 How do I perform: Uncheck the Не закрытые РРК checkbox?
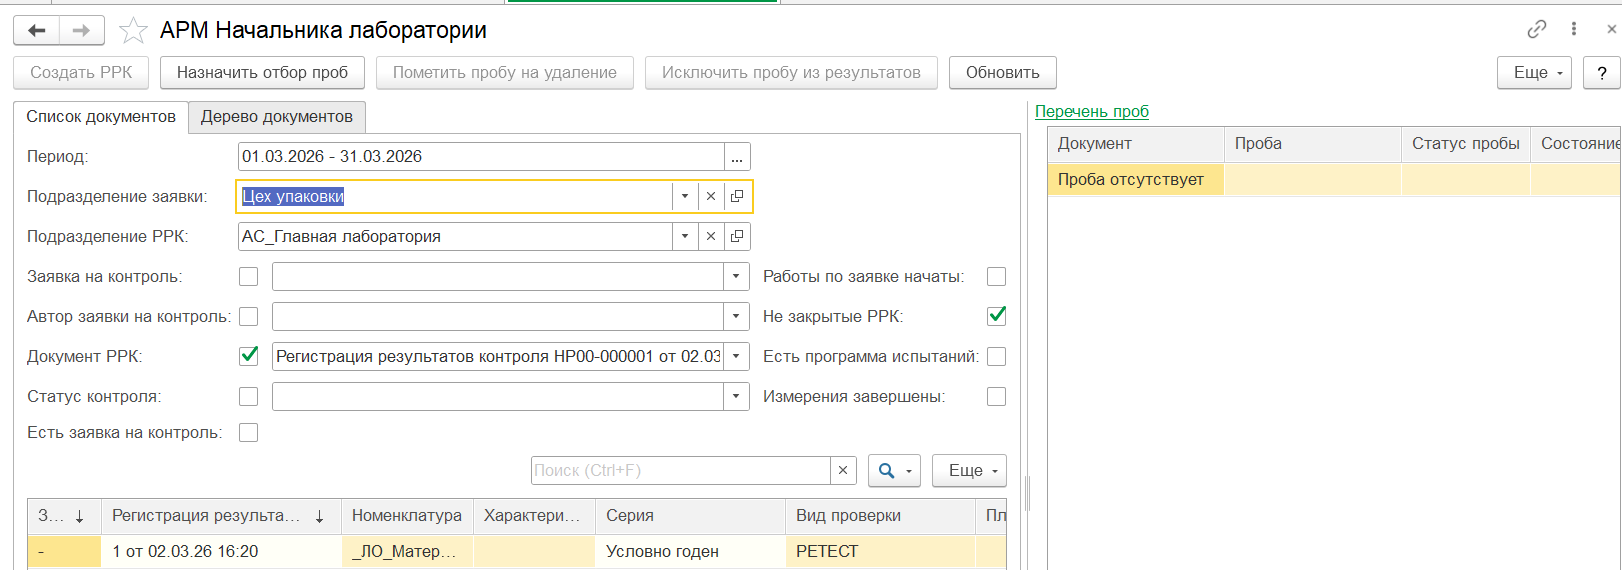tap(997, 316)
